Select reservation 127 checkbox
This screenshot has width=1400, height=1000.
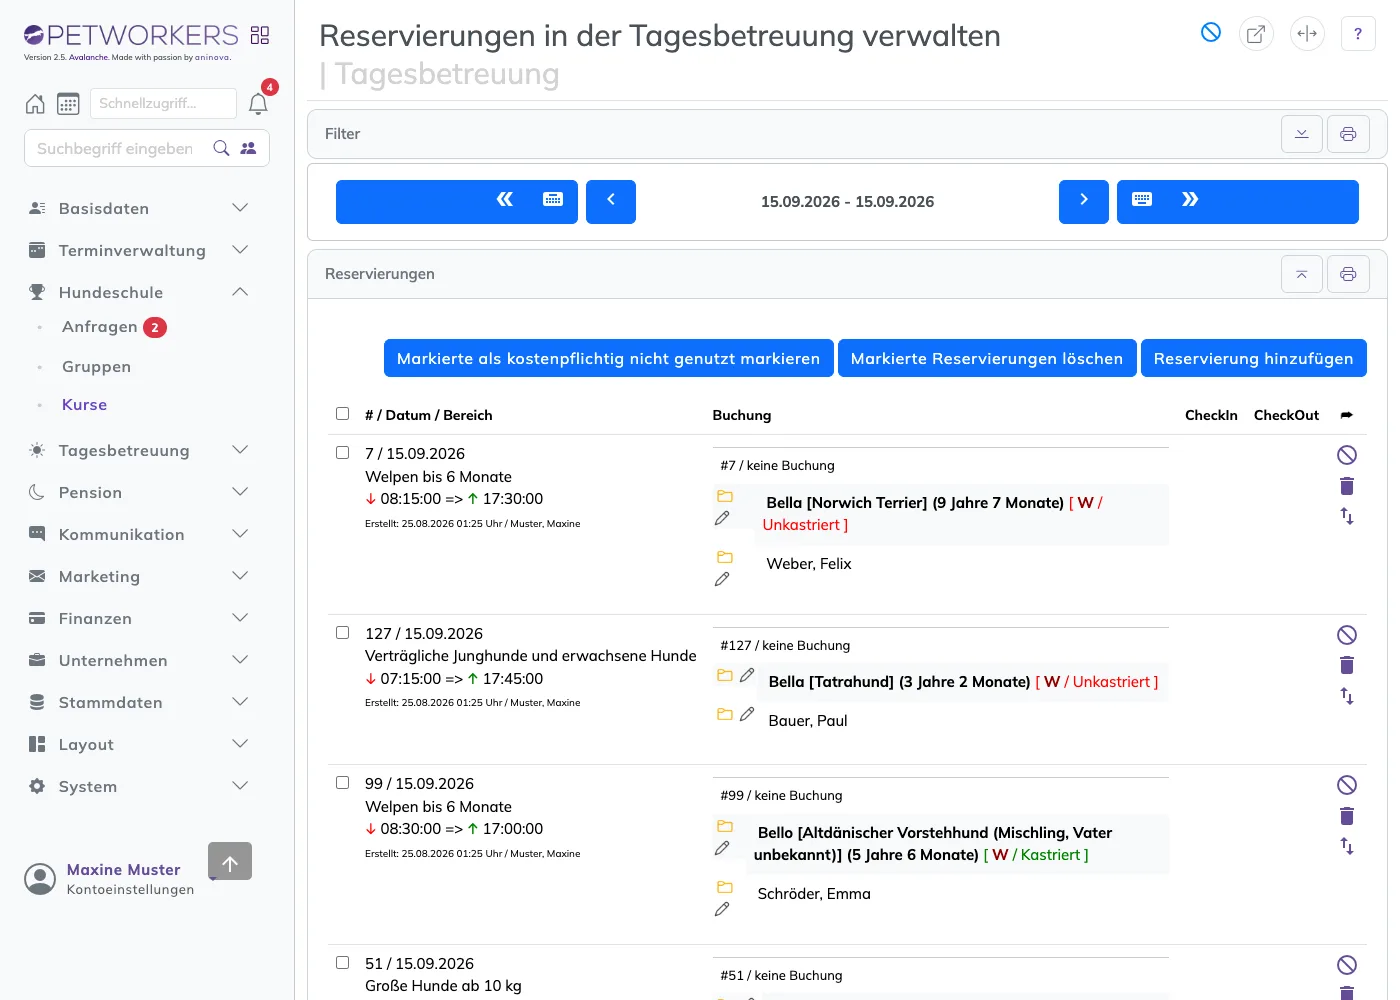(342, 632)
